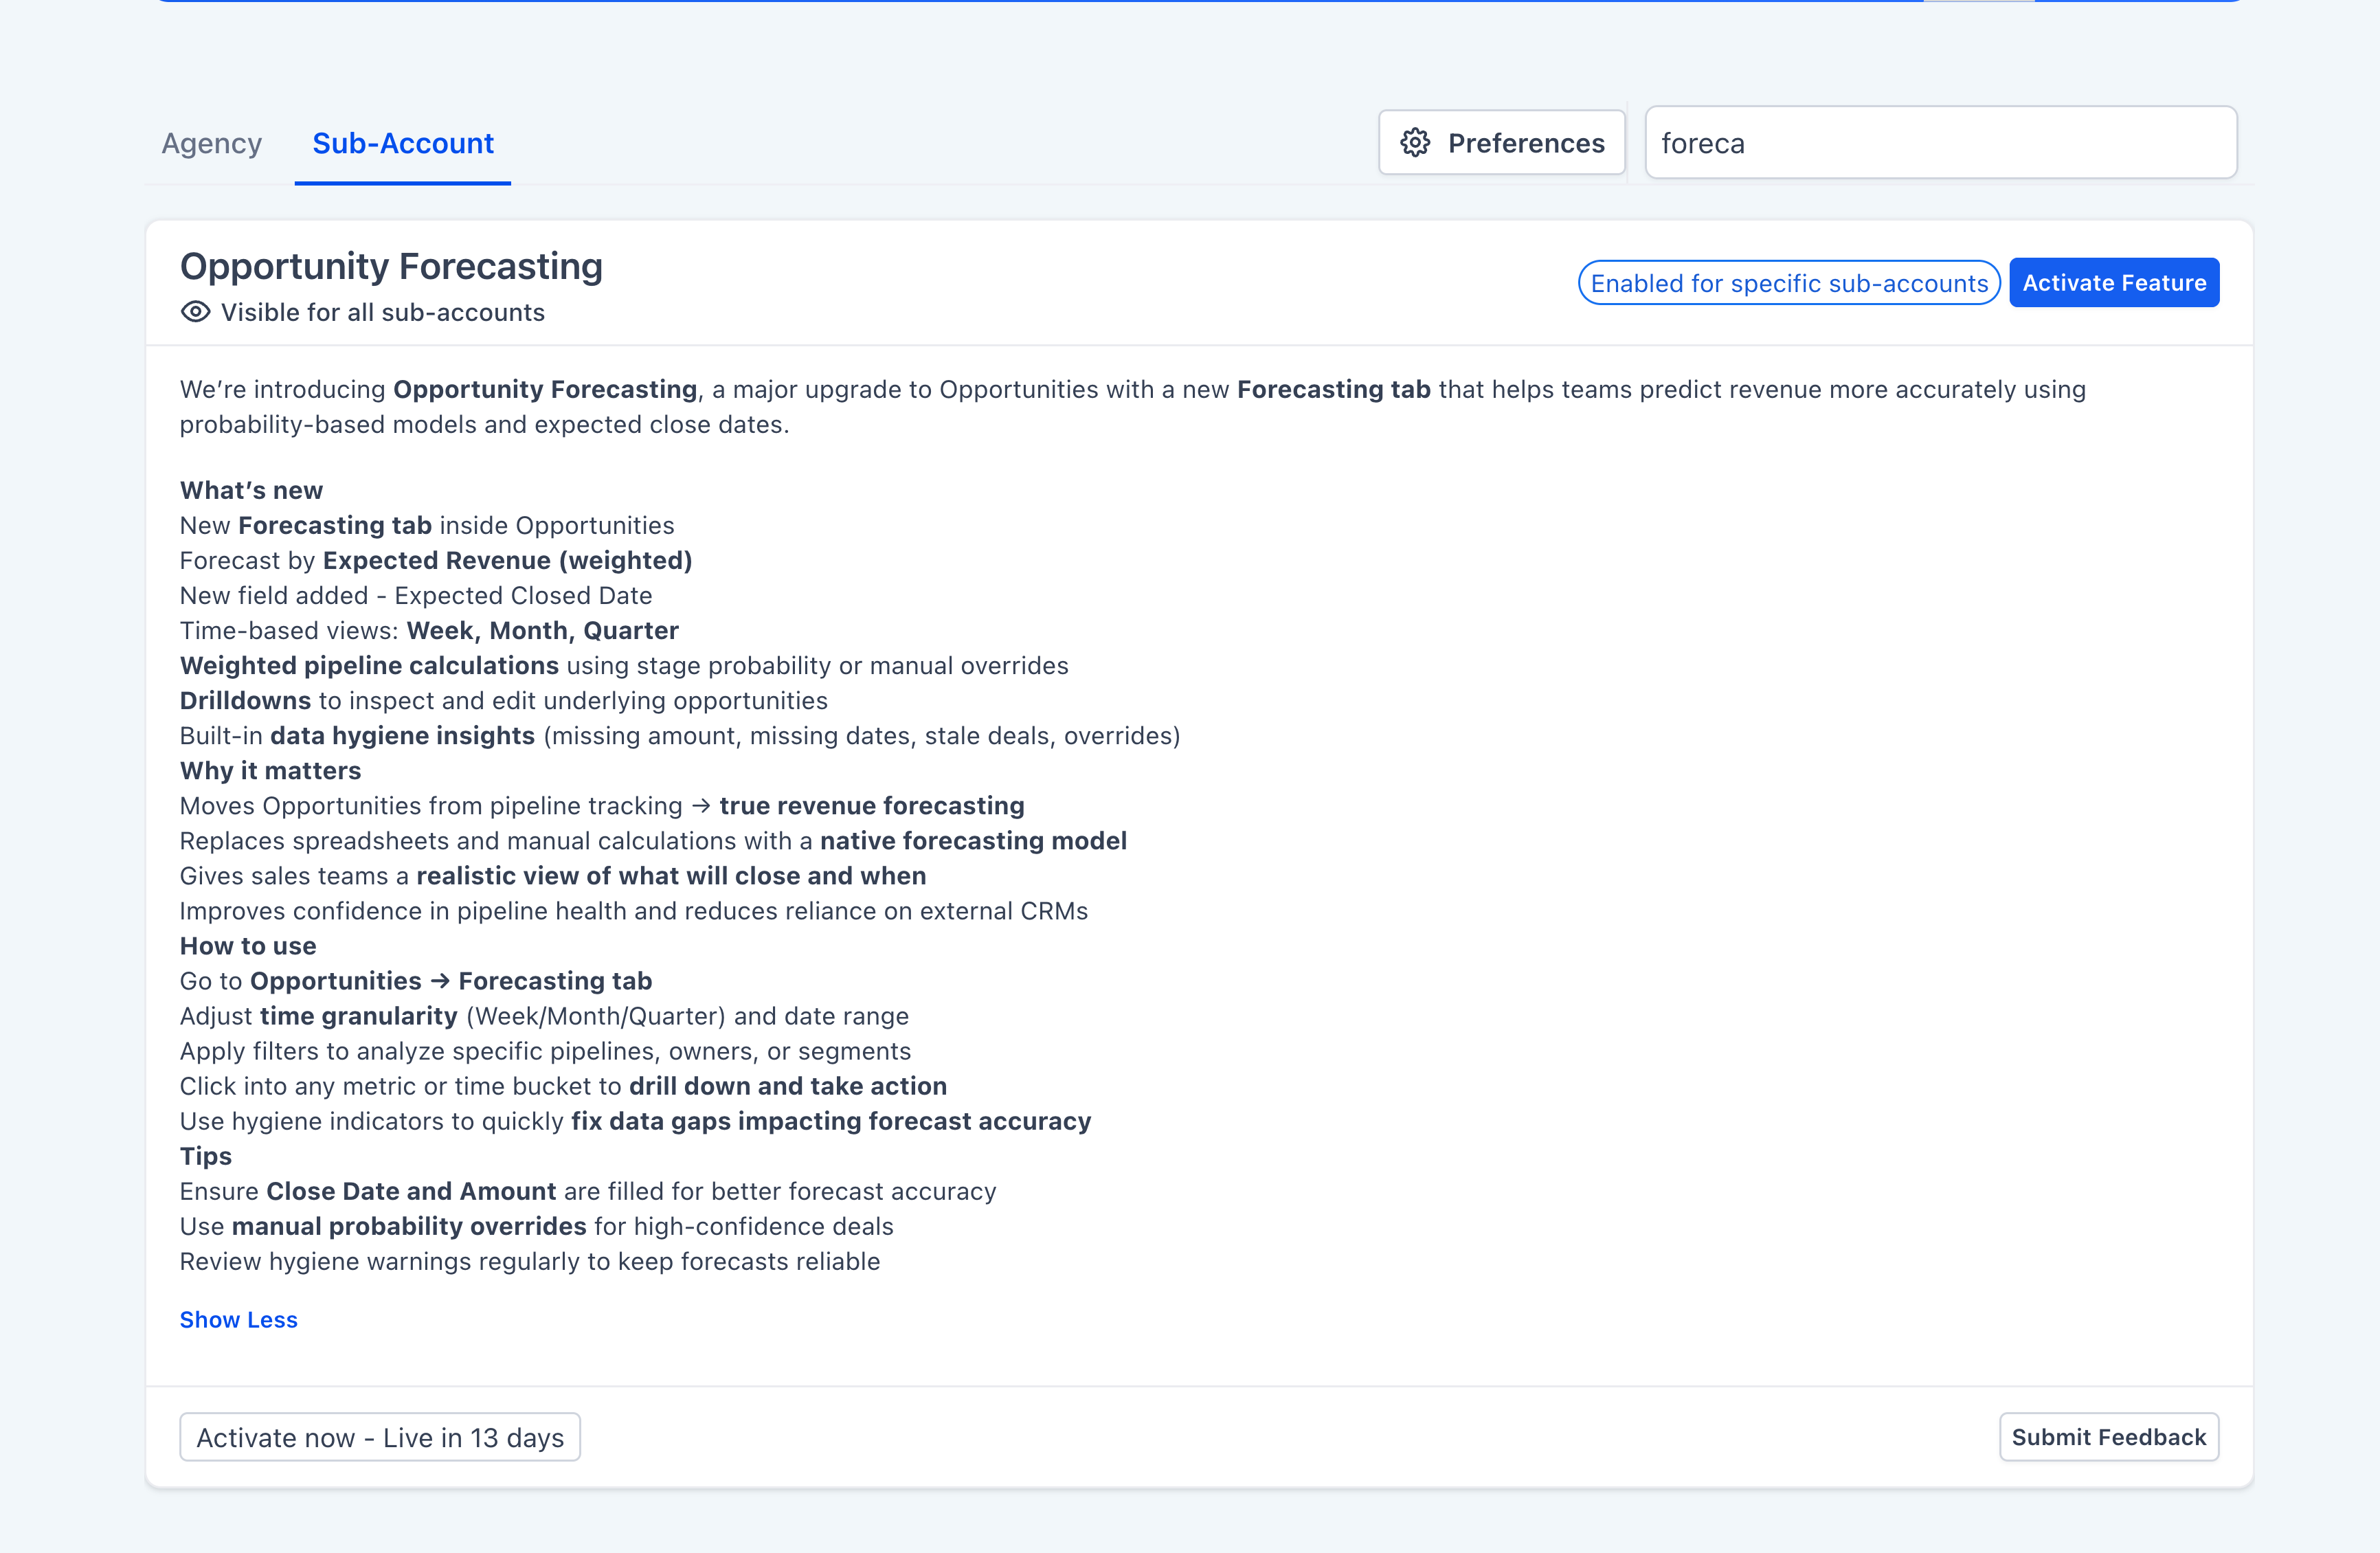Viewport: 2380px width, 1553px height.
Task: Click the Expected Revenue (weighted) text
Action: (507, 560)
